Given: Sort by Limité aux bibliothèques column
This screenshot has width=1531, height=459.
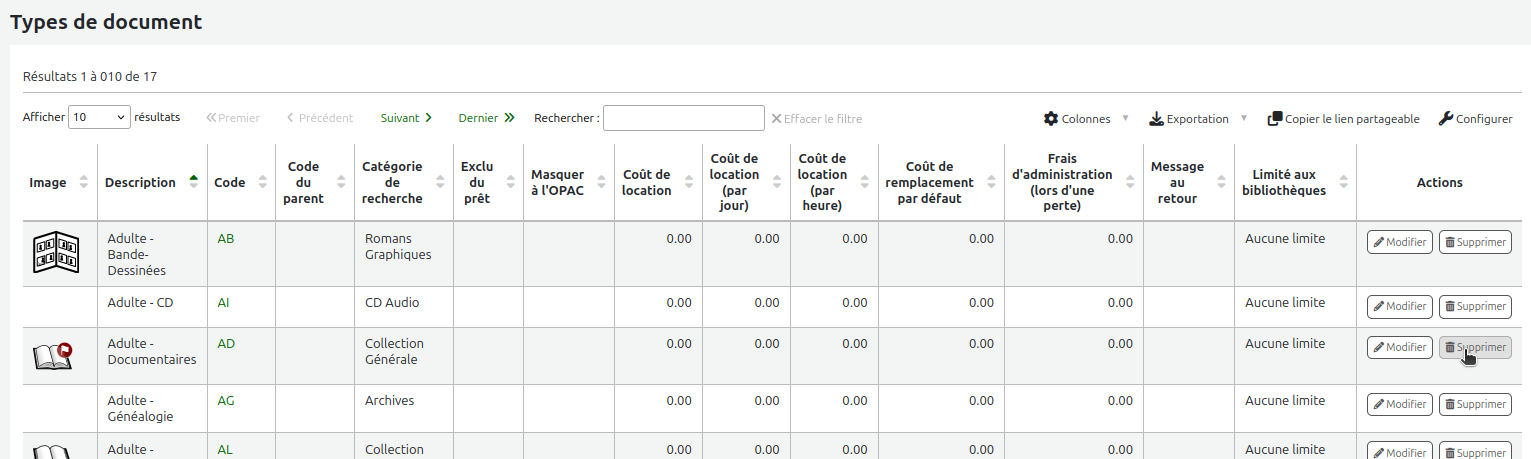Looking at the screenshot, I should click(x=1296, y=182).
